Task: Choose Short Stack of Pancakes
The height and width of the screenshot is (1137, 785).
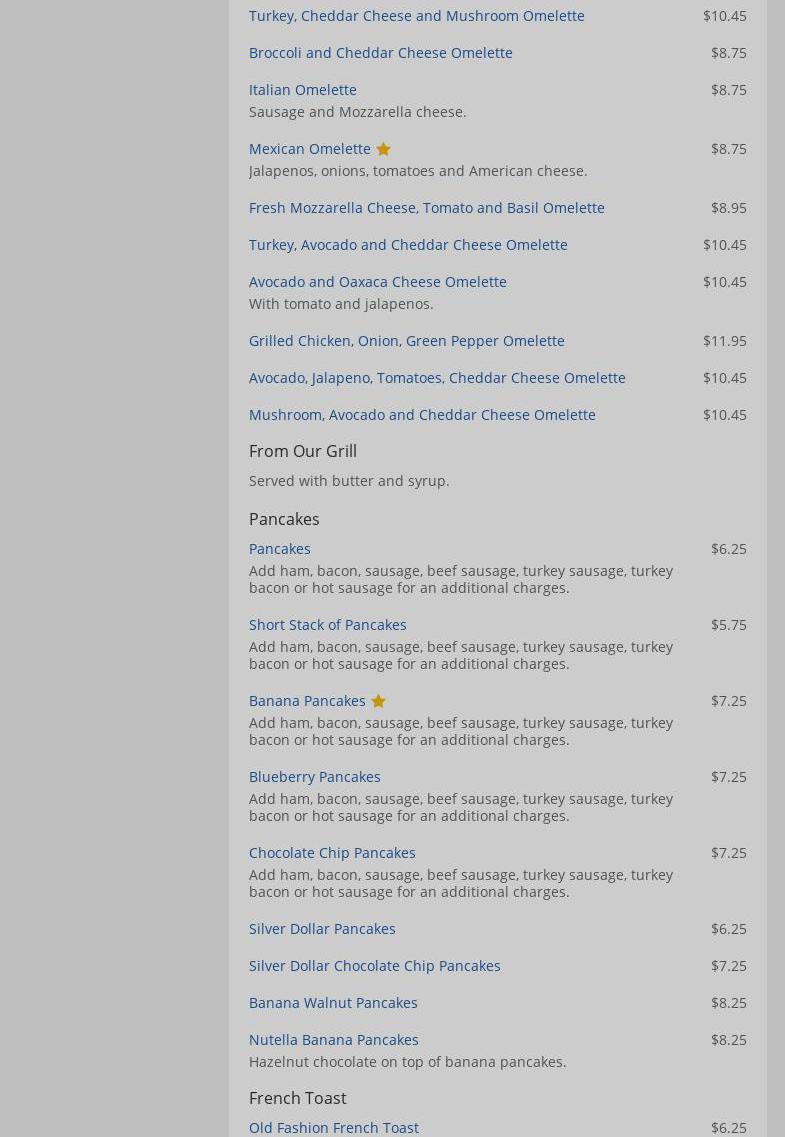Action: coord(327,625)
